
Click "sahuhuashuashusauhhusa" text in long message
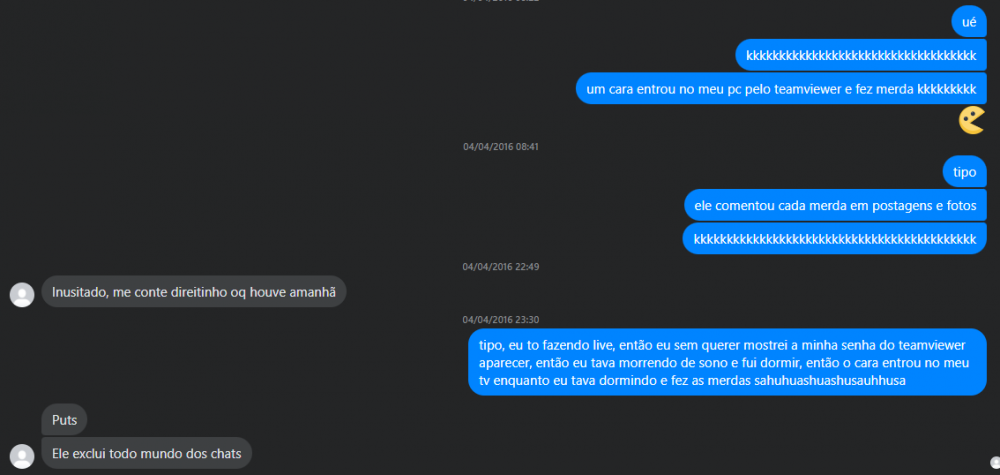coord(830,381)
